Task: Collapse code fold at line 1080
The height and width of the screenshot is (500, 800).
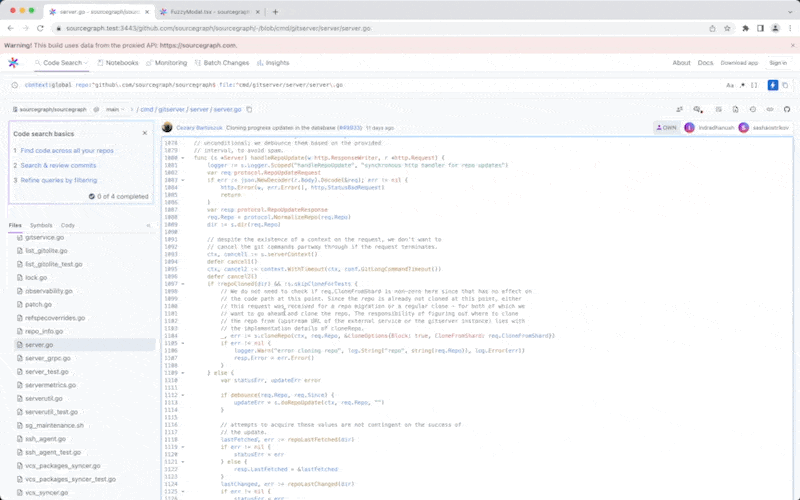Action: tap(183, 158)
